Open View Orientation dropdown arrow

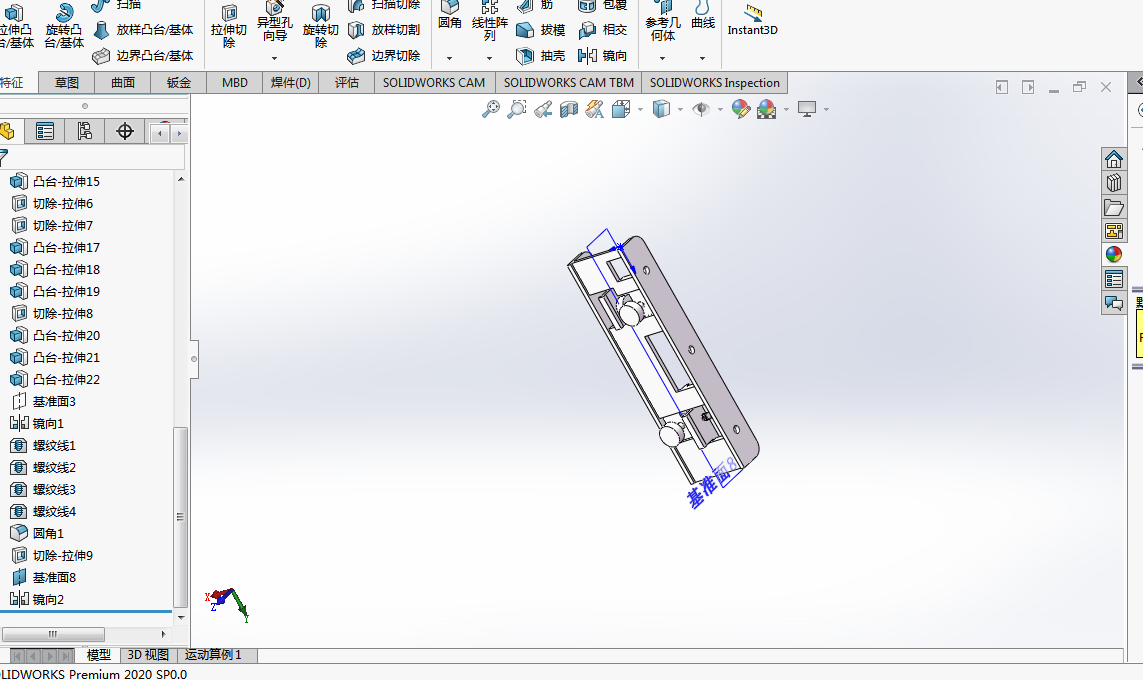point(641,110)
